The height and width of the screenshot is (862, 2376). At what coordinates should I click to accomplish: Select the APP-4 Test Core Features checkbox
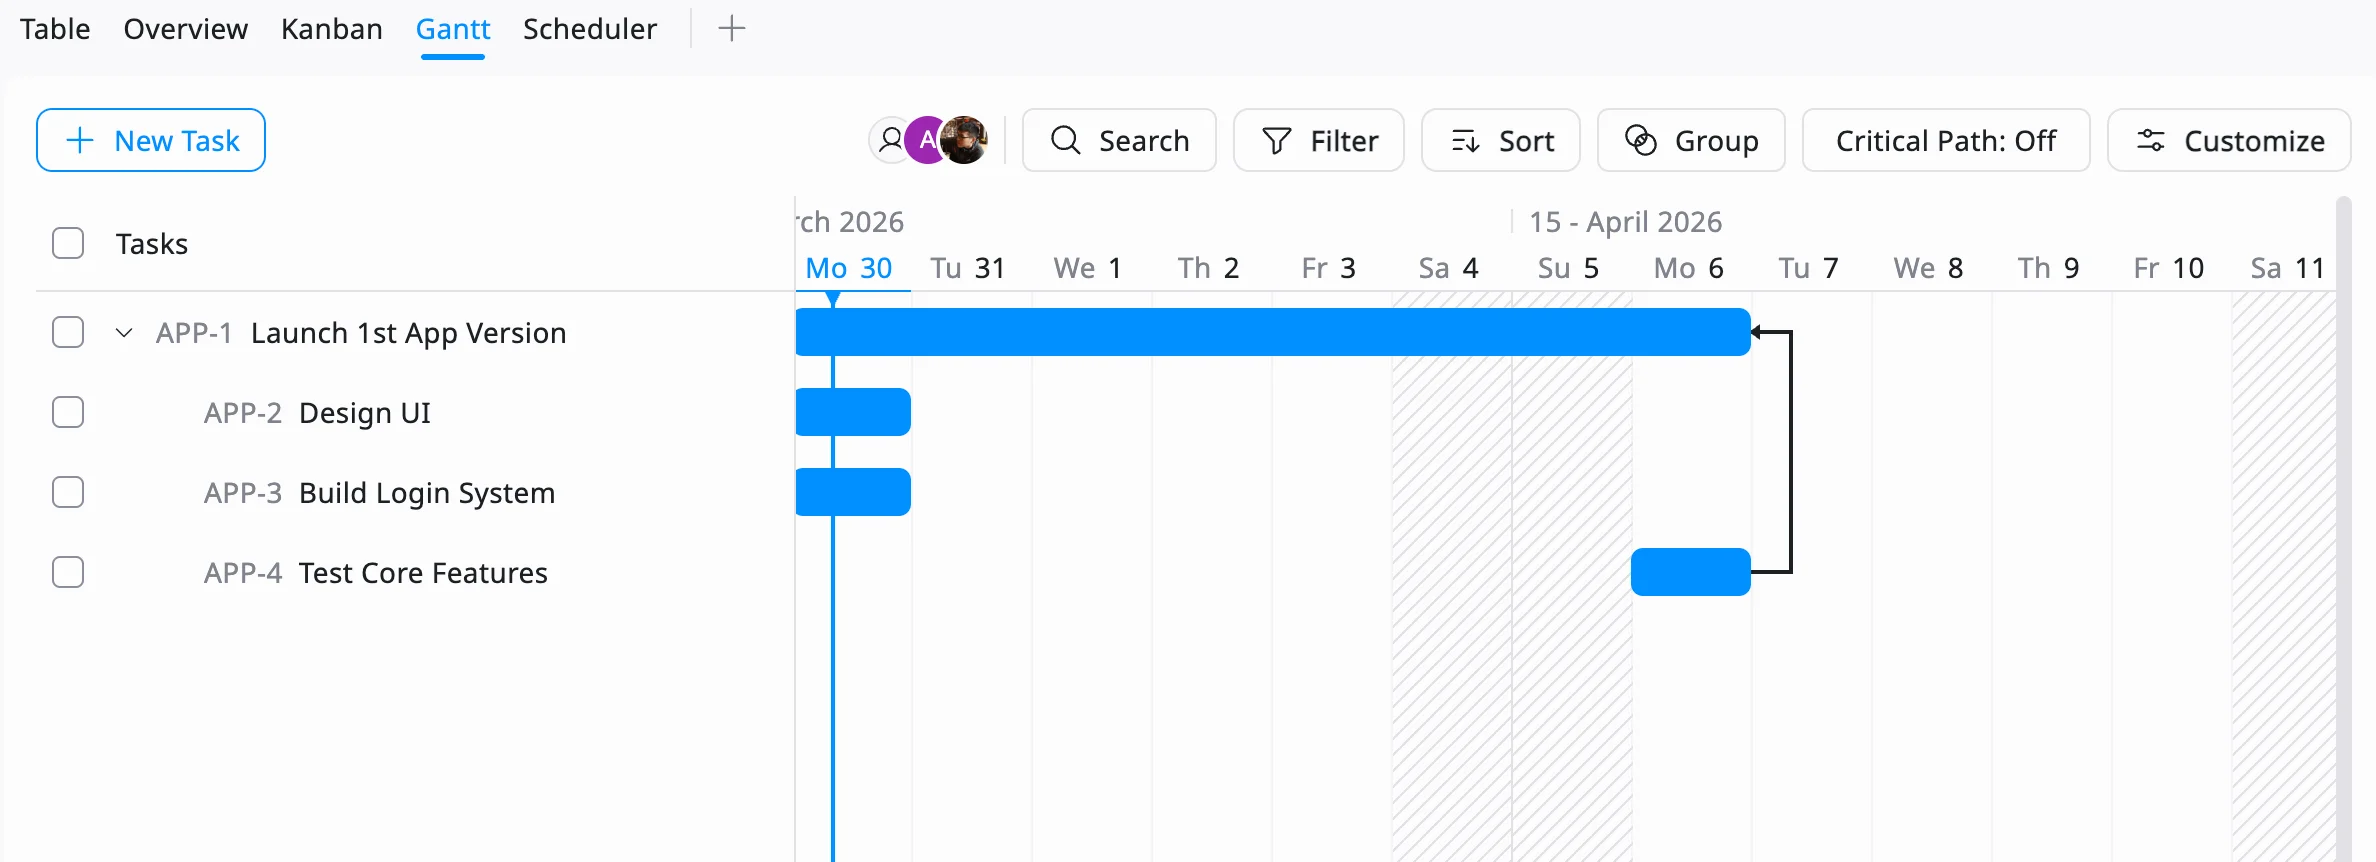coord(68,572)
